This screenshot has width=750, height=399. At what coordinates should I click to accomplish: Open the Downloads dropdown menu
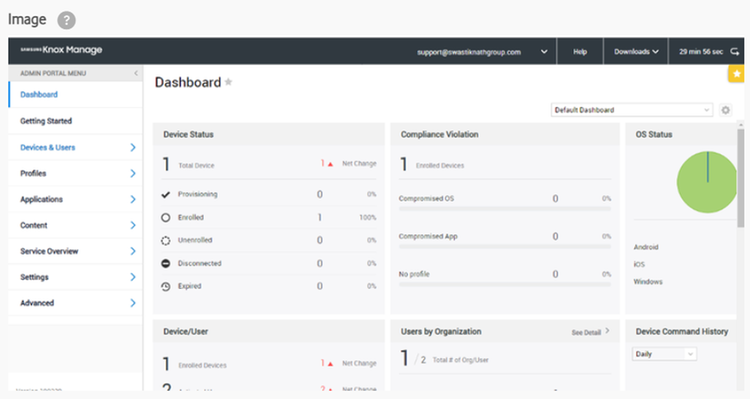[x=636, y=52]
